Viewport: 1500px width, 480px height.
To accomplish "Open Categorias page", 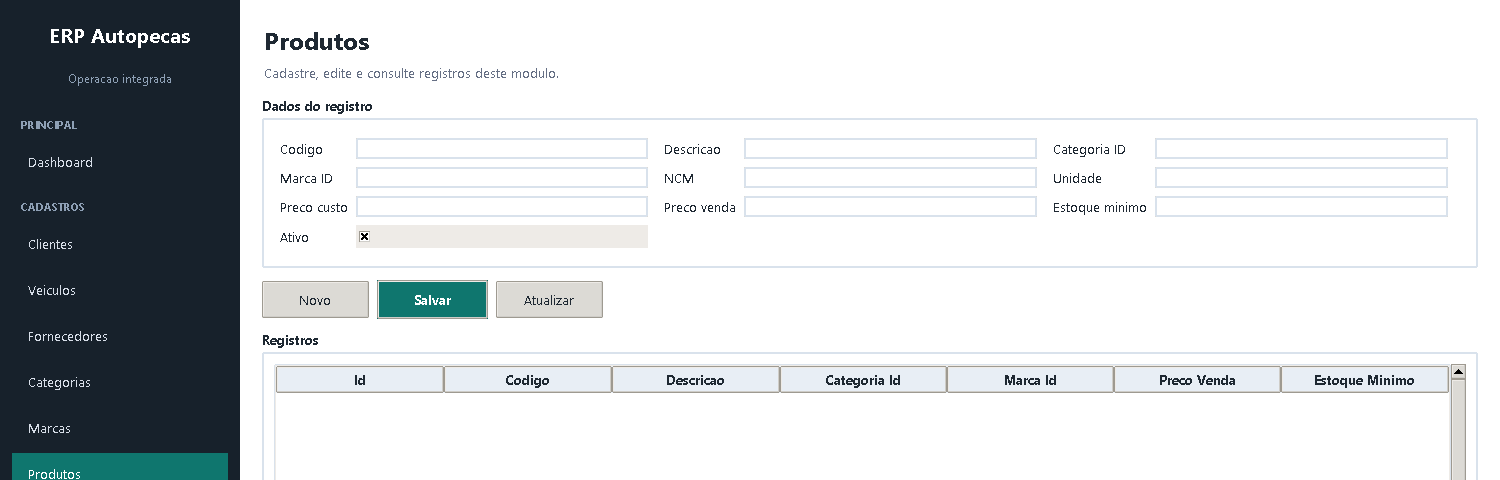I will [120, 382].
